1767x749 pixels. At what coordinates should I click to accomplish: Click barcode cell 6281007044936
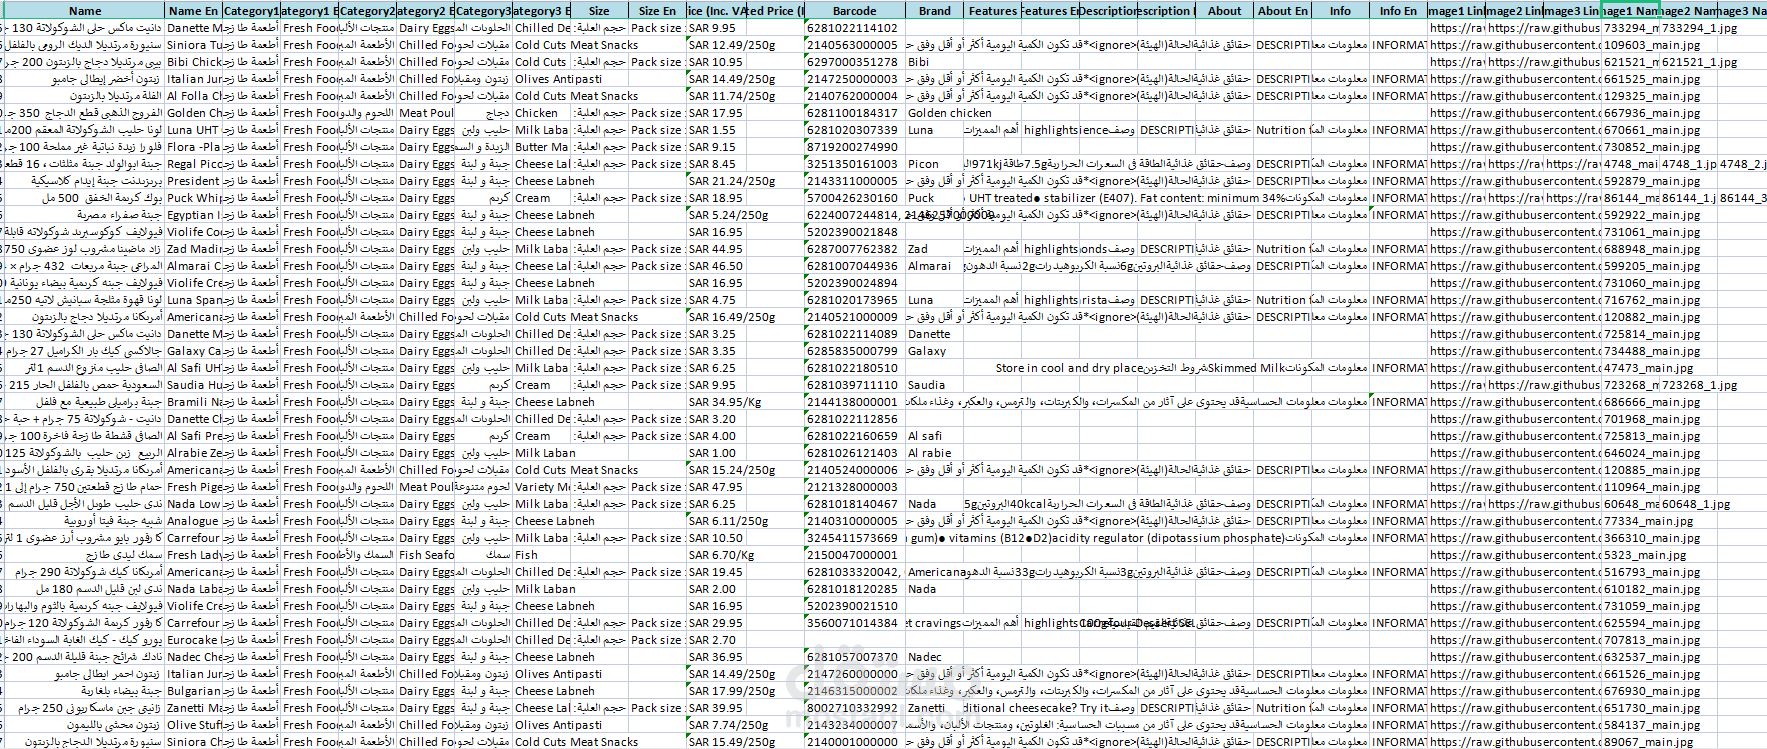(x=855, y=266)
